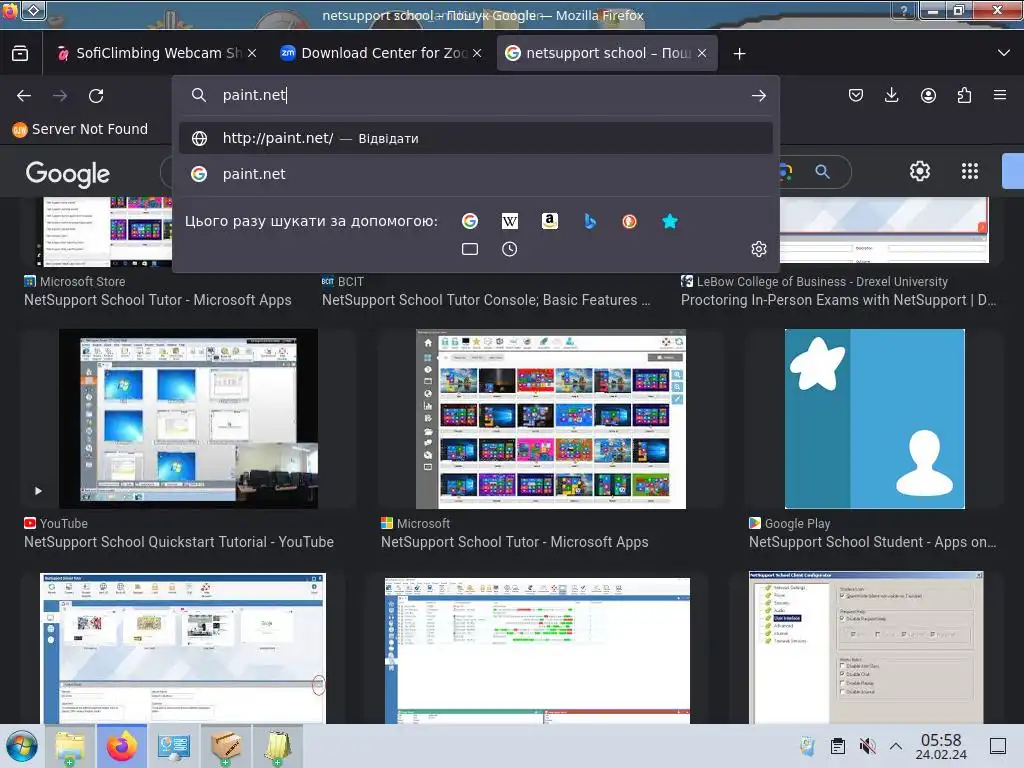Viewport: 1024px width, 768px height.
Task: Open NetSupport School Student Google Play link
Action: [872, 542]
